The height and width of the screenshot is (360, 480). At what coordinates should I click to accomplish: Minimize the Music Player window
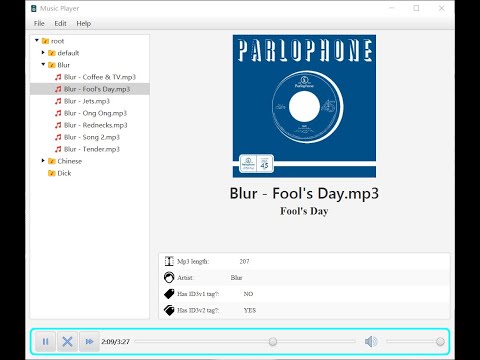(x=392, y=8)
